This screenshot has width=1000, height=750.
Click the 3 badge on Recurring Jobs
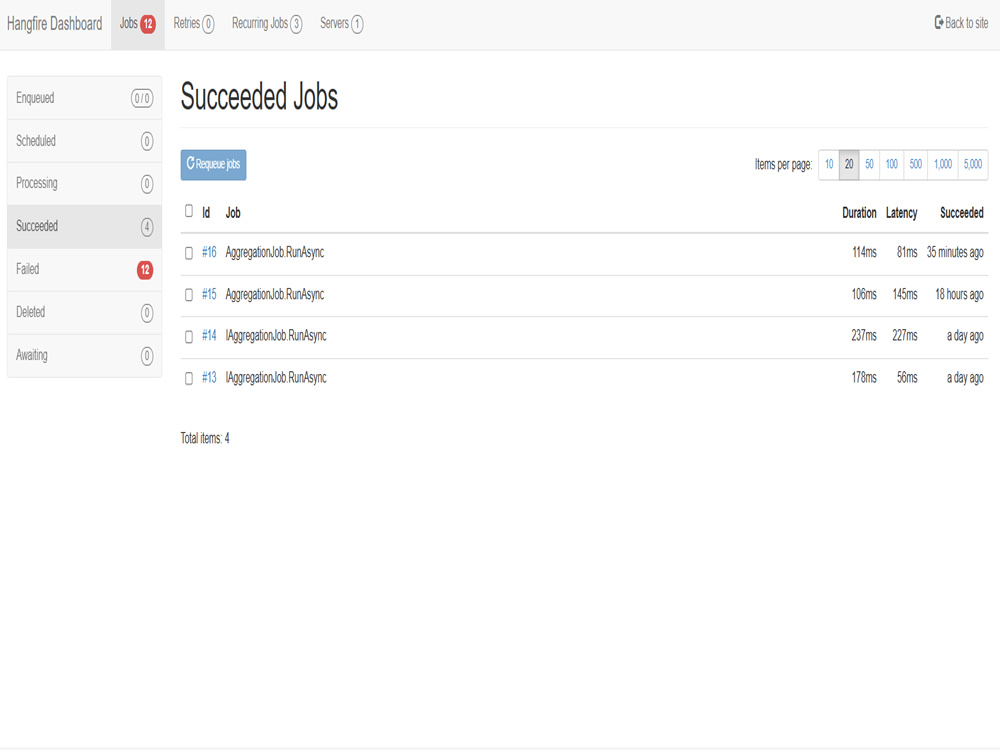coord(296,24)
